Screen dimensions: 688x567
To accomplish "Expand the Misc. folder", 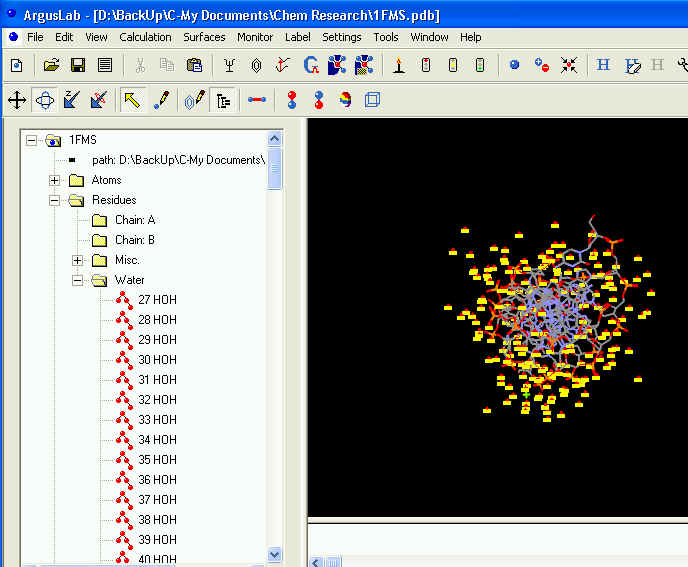I will point(78,260).
